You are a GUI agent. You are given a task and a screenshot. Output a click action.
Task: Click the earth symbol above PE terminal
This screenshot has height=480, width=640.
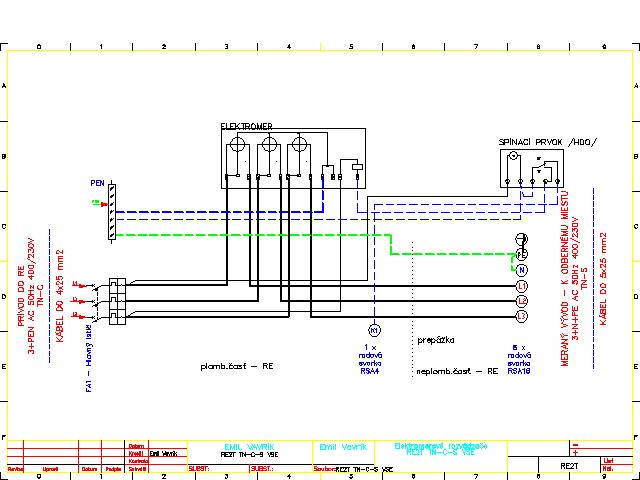click(x=522, y=239)
